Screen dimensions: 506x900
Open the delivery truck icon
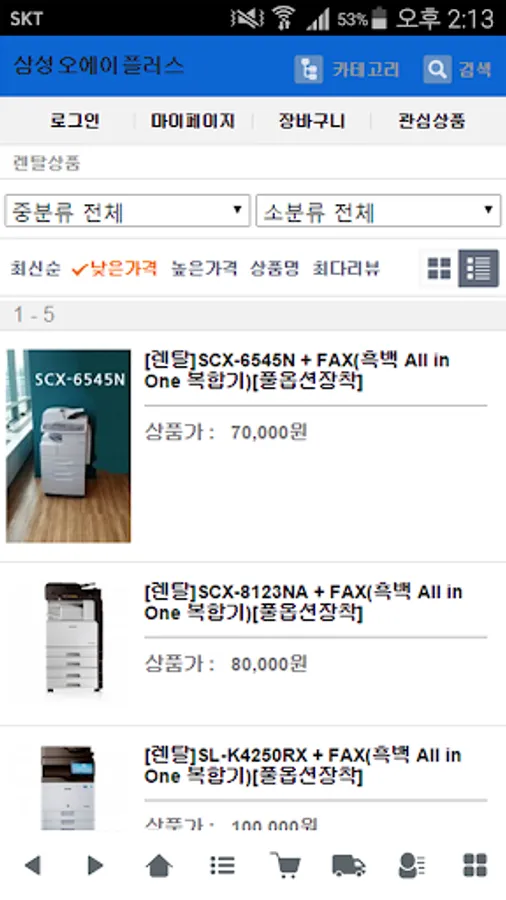click(x=349, y=865)
